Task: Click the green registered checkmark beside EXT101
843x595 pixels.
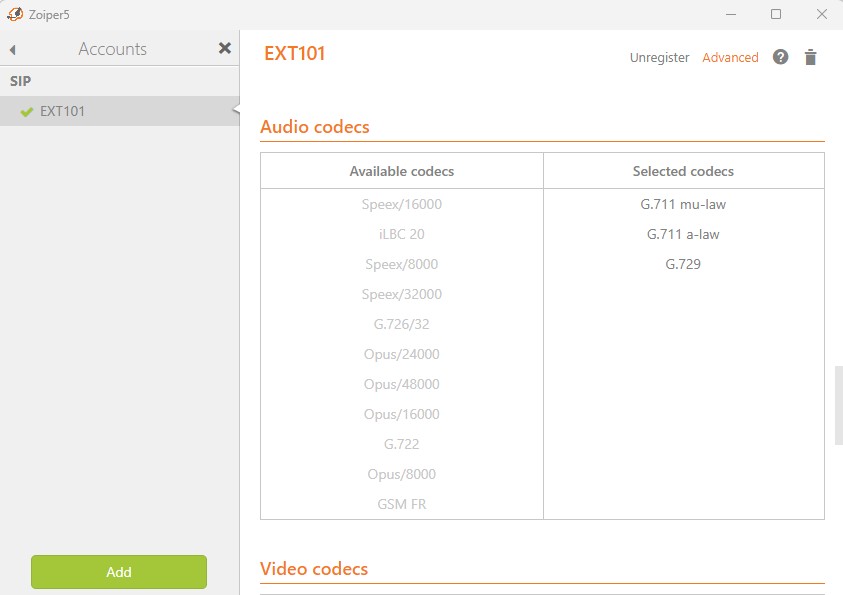Action: pos(26,112)
